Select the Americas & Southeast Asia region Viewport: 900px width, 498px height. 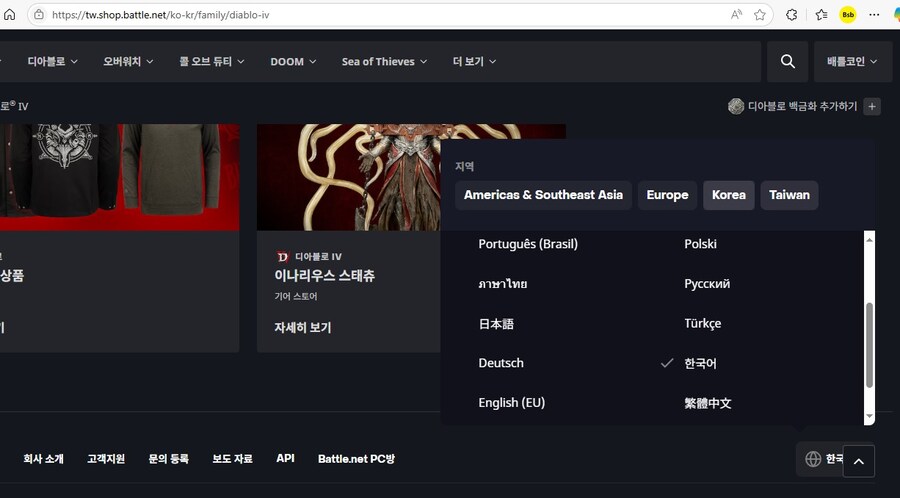tap(543, 195)
